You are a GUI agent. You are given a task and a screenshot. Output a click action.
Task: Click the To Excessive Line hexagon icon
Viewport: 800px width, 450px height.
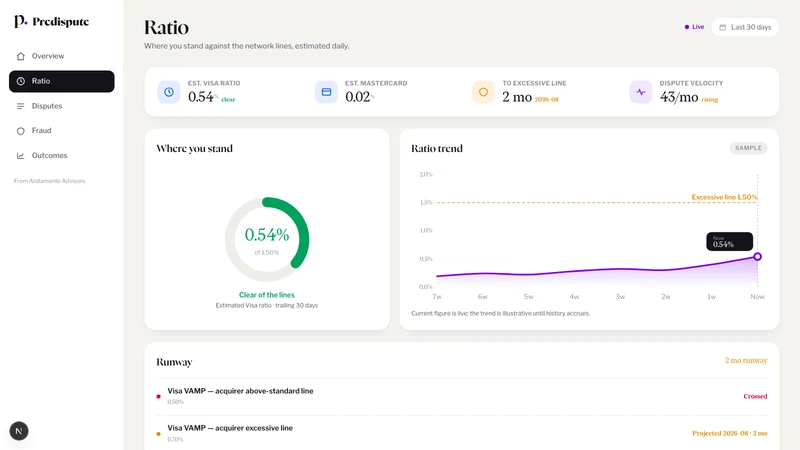(x=483, y=92)
